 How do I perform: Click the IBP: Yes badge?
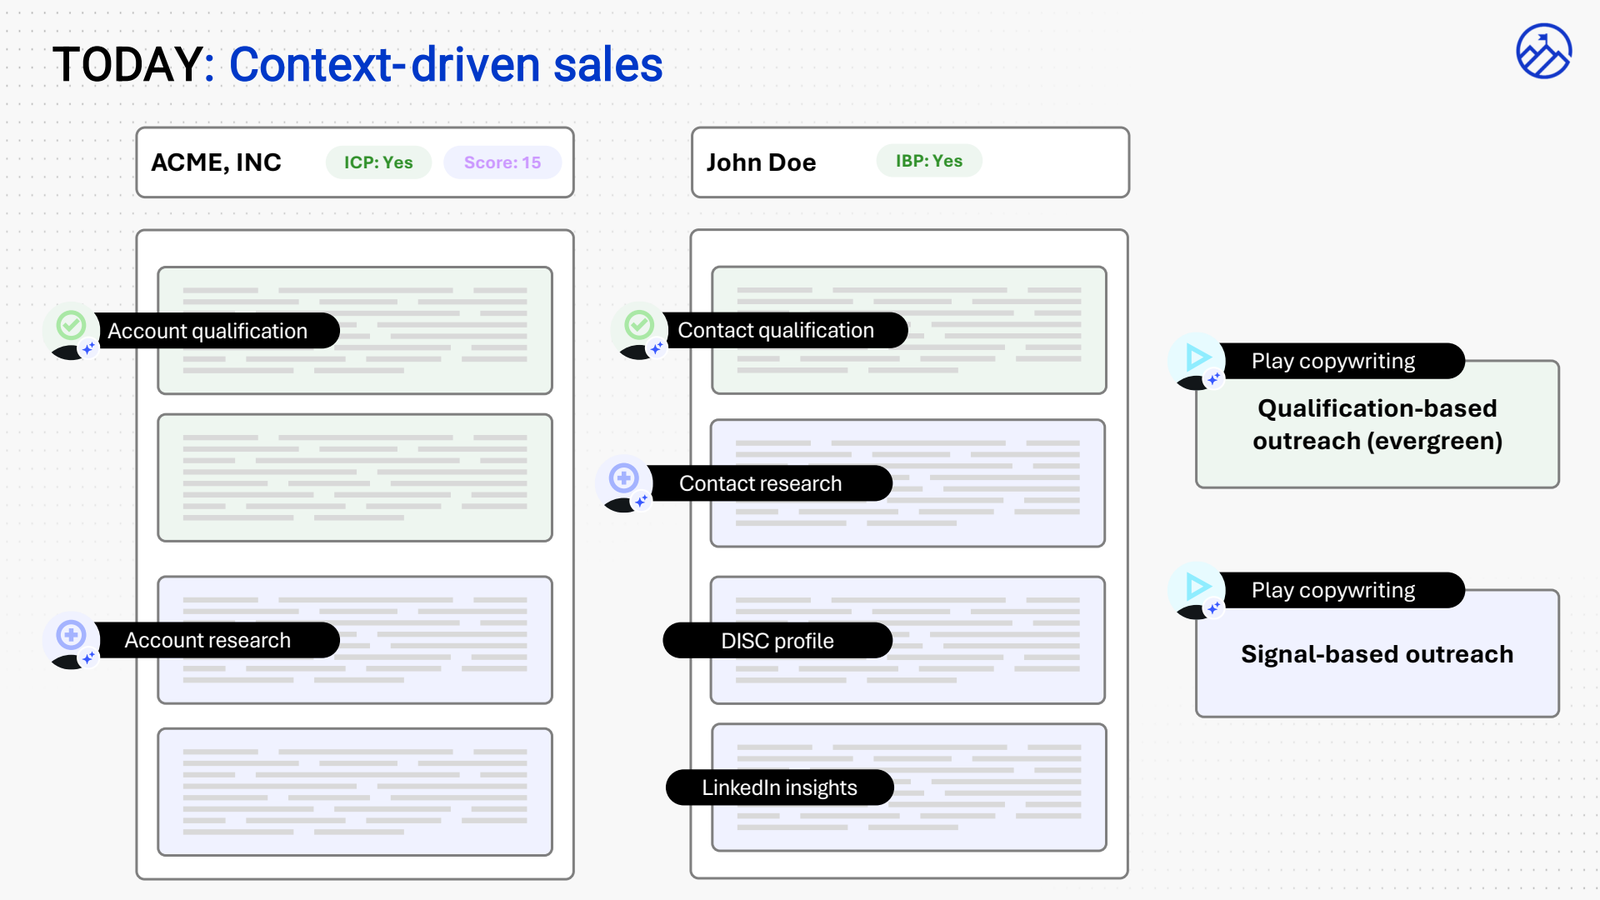929,161
